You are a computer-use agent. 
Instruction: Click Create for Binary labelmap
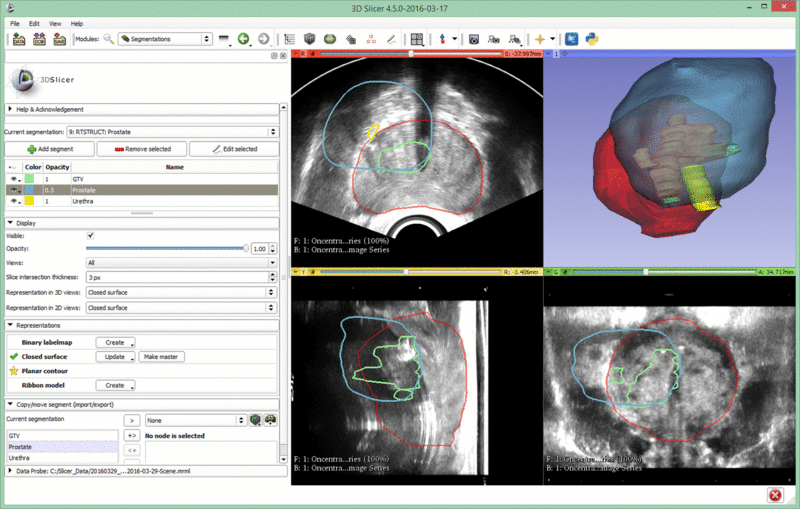[115, 342]
